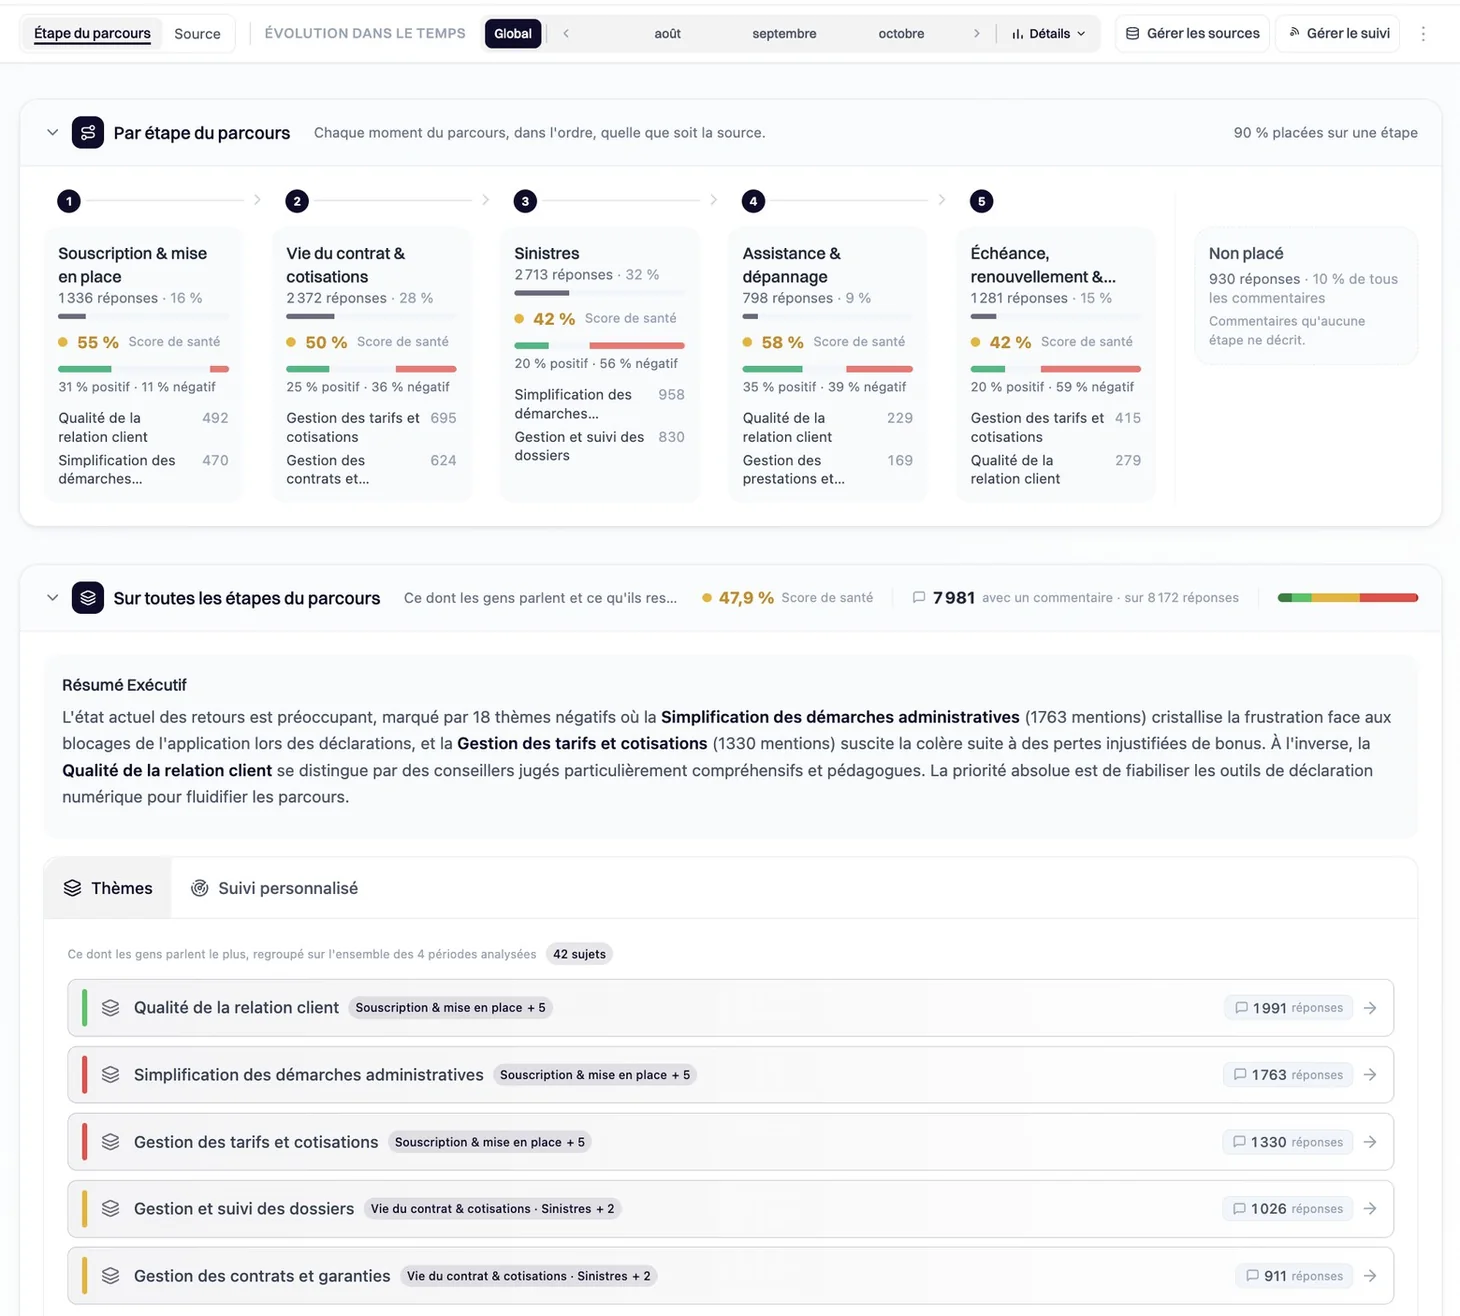Expand the 'Qualité de la relation client' theme row
The width and height of the screenshot is (1460, 1316).
click(731, 1008)
